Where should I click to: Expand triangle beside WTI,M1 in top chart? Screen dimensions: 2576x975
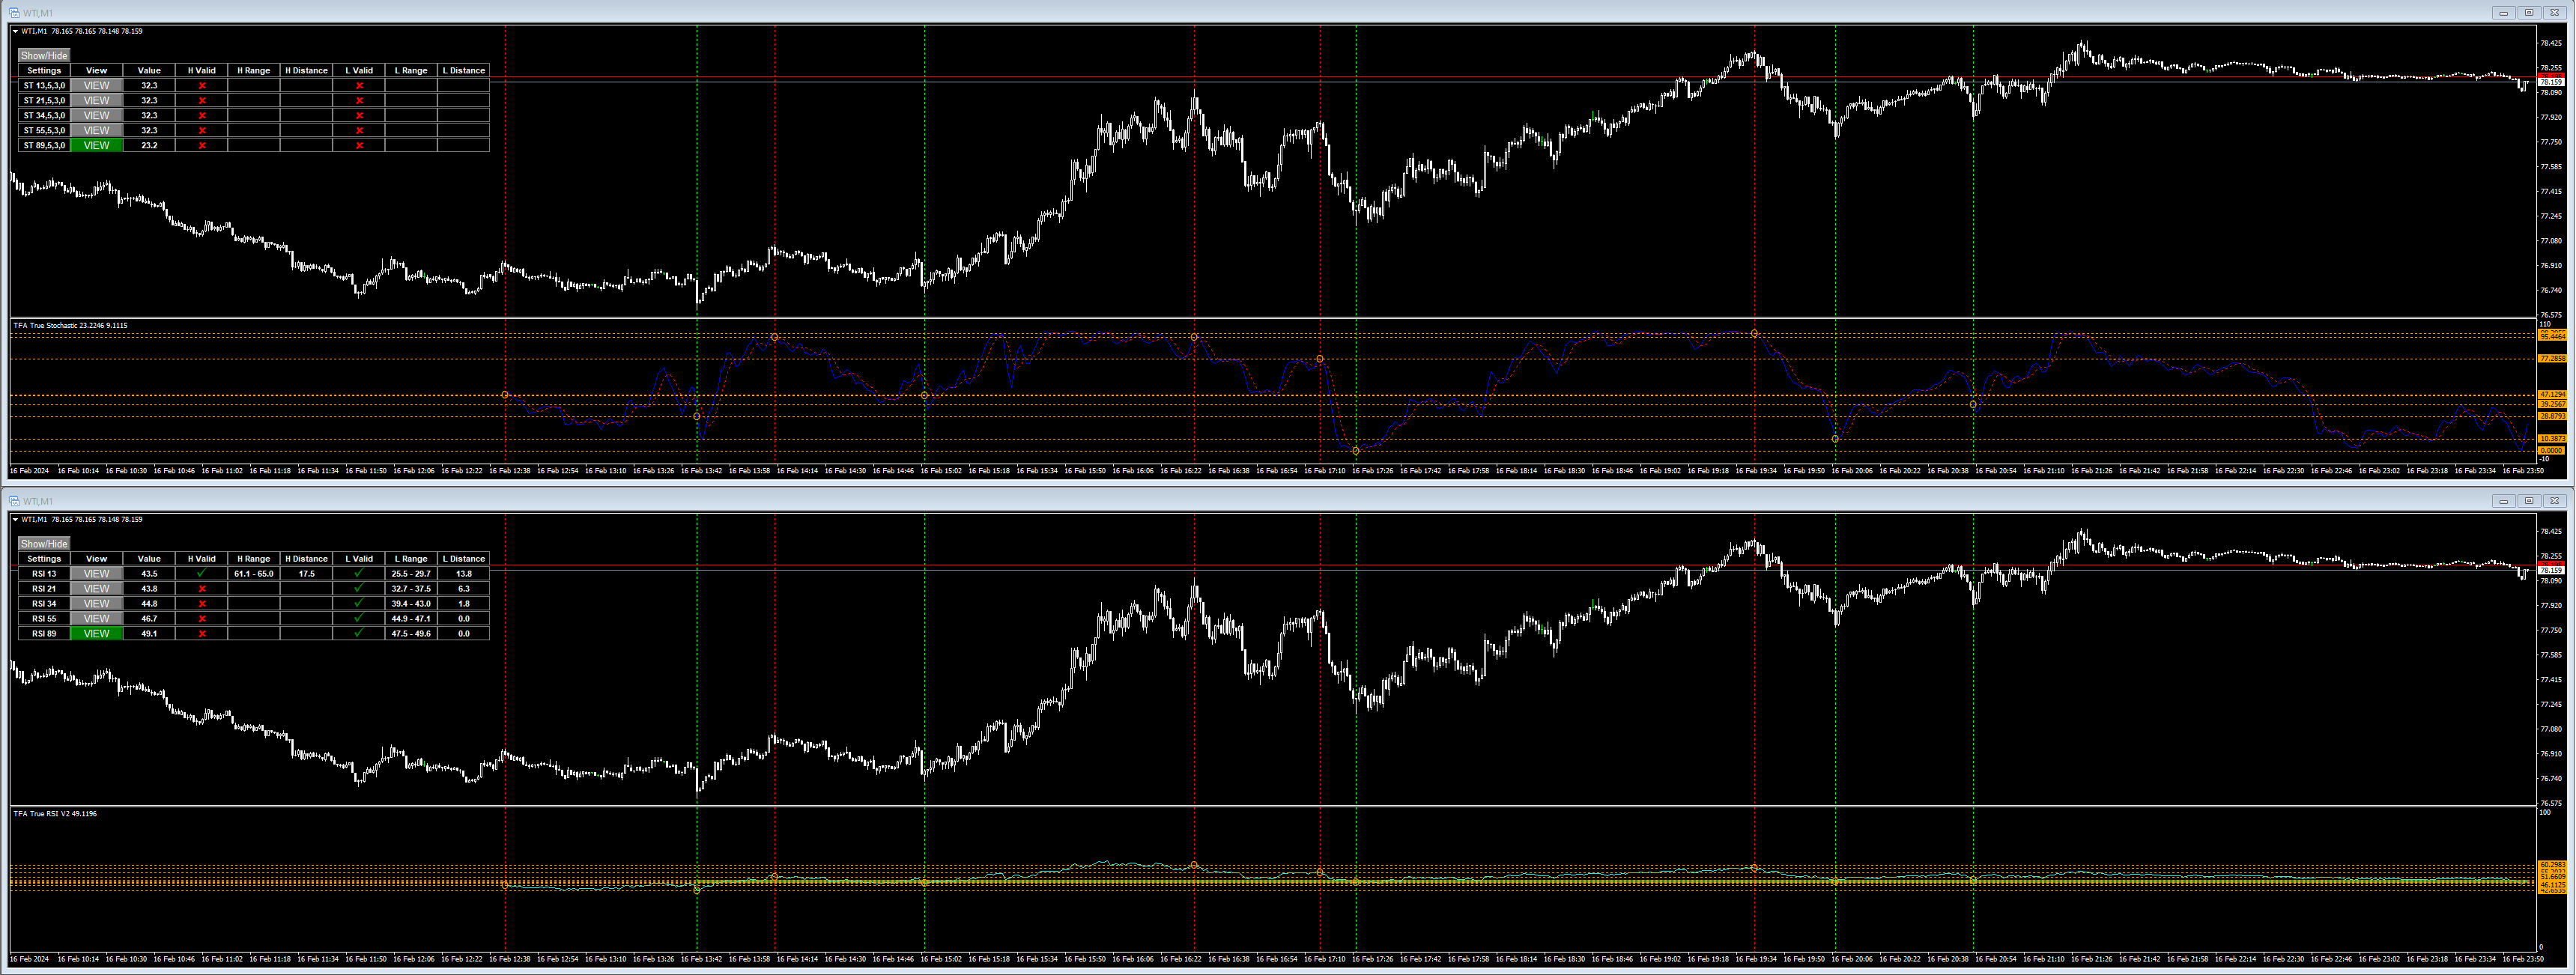[15, 32]
